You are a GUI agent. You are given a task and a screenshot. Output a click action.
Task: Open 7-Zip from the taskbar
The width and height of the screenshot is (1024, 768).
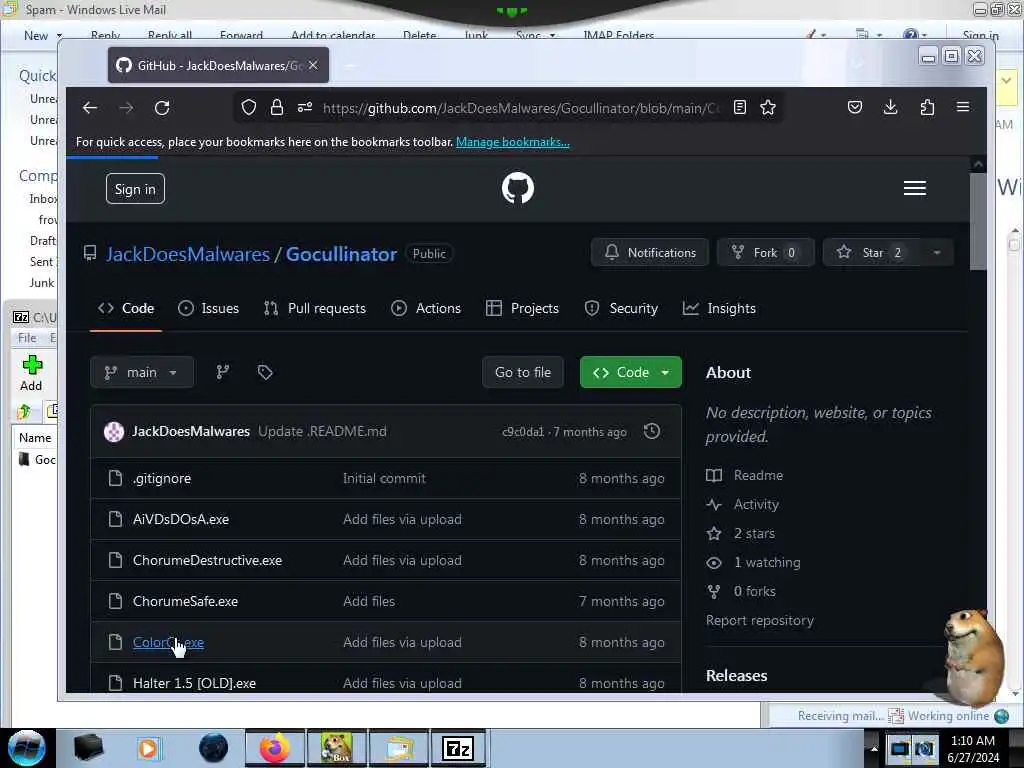click(458, 748)
